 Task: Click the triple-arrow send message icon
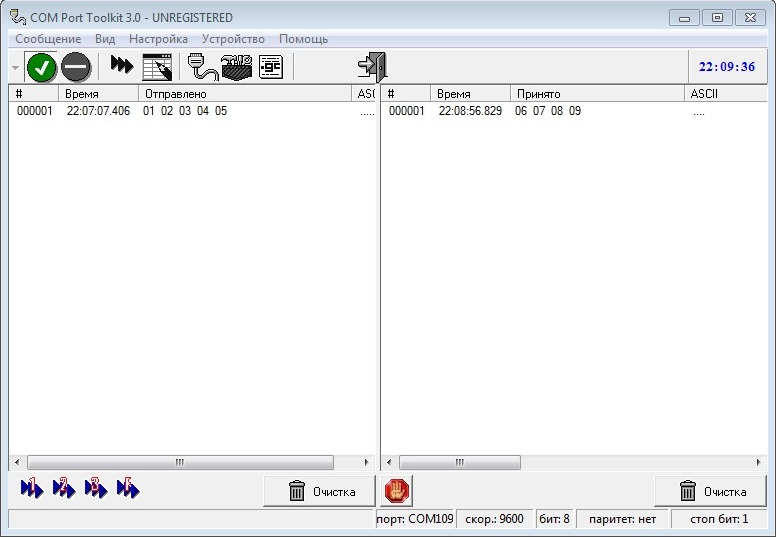pyautogui.click(x=122, y=65)
